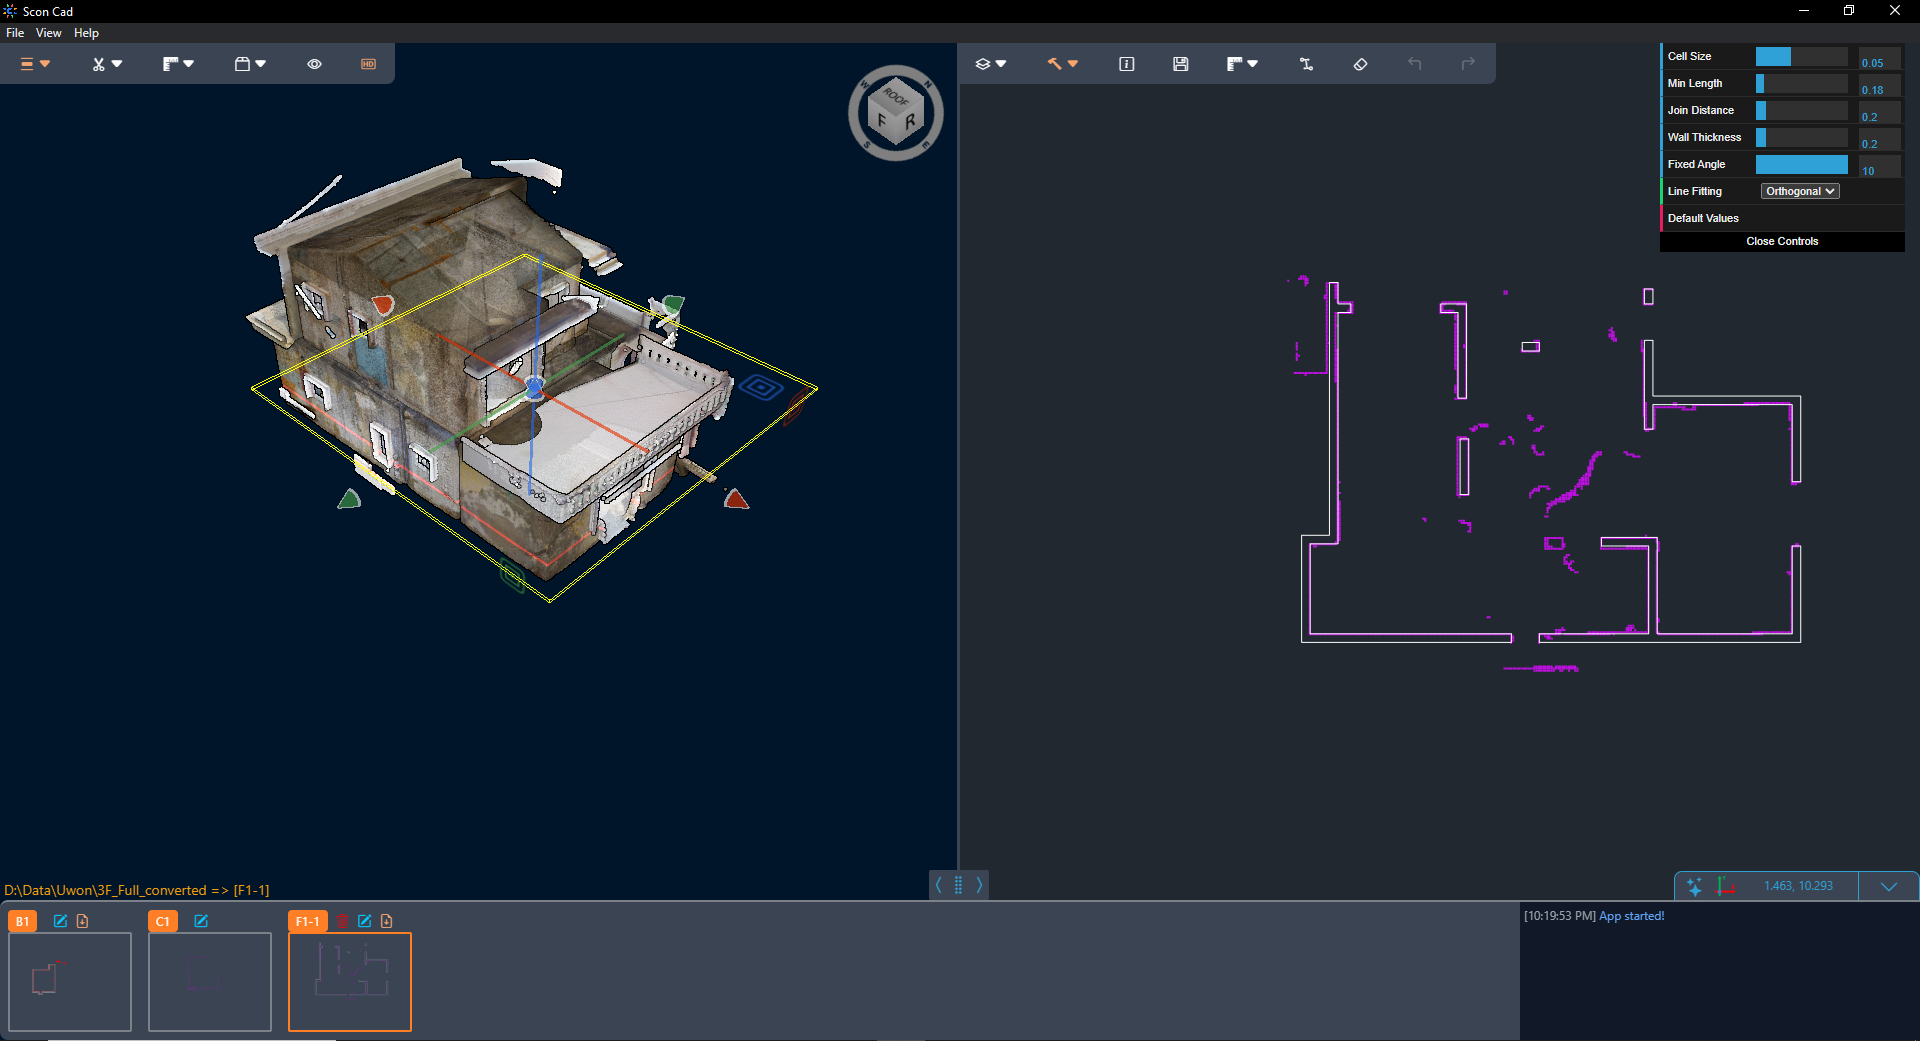Image resolution: width=1920 pixels, height=1041 pixels.
Task: Delete the F1-1 section with trash icon
Action: click(343, 921)
